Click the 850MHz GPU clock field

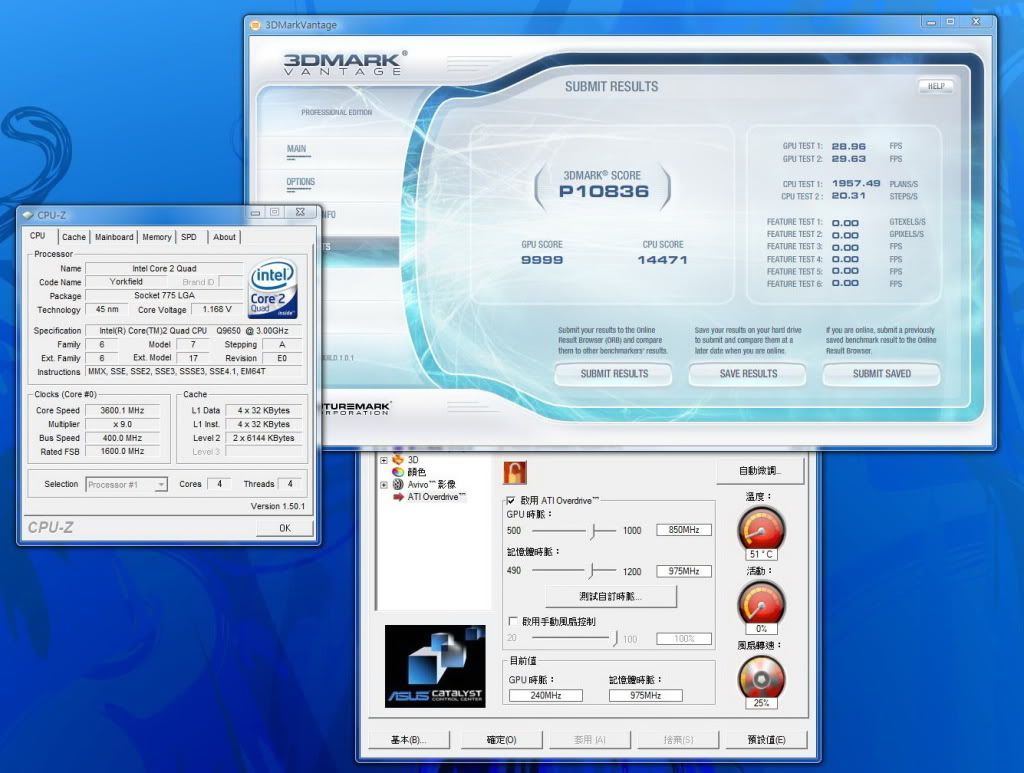click(684, 530)
